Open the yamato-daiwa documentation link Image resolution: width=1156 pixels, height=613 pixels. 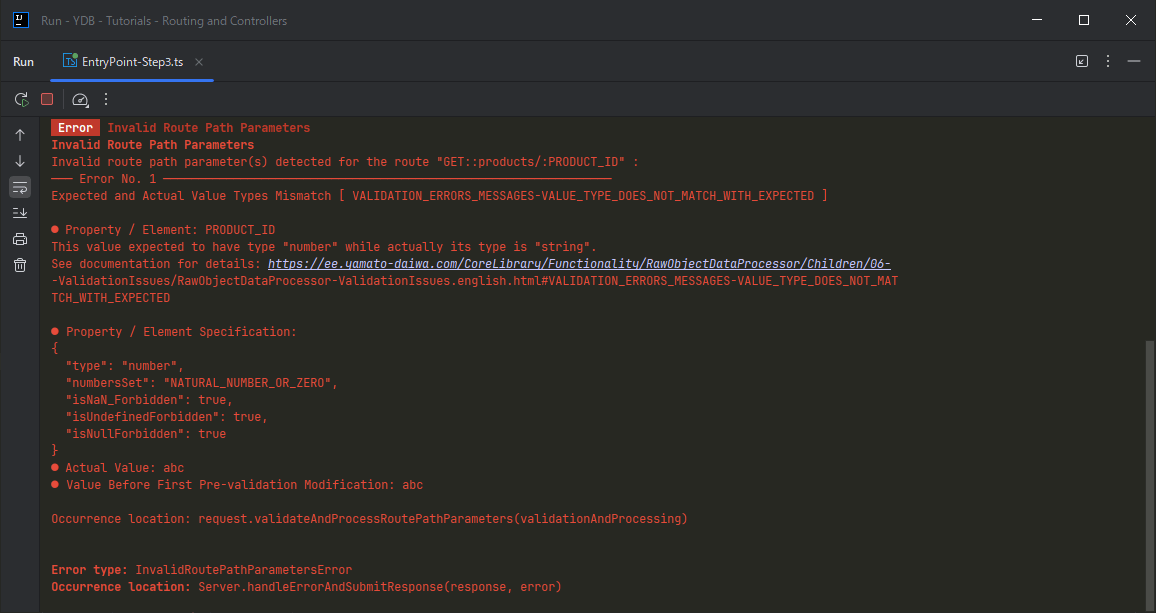579,264
